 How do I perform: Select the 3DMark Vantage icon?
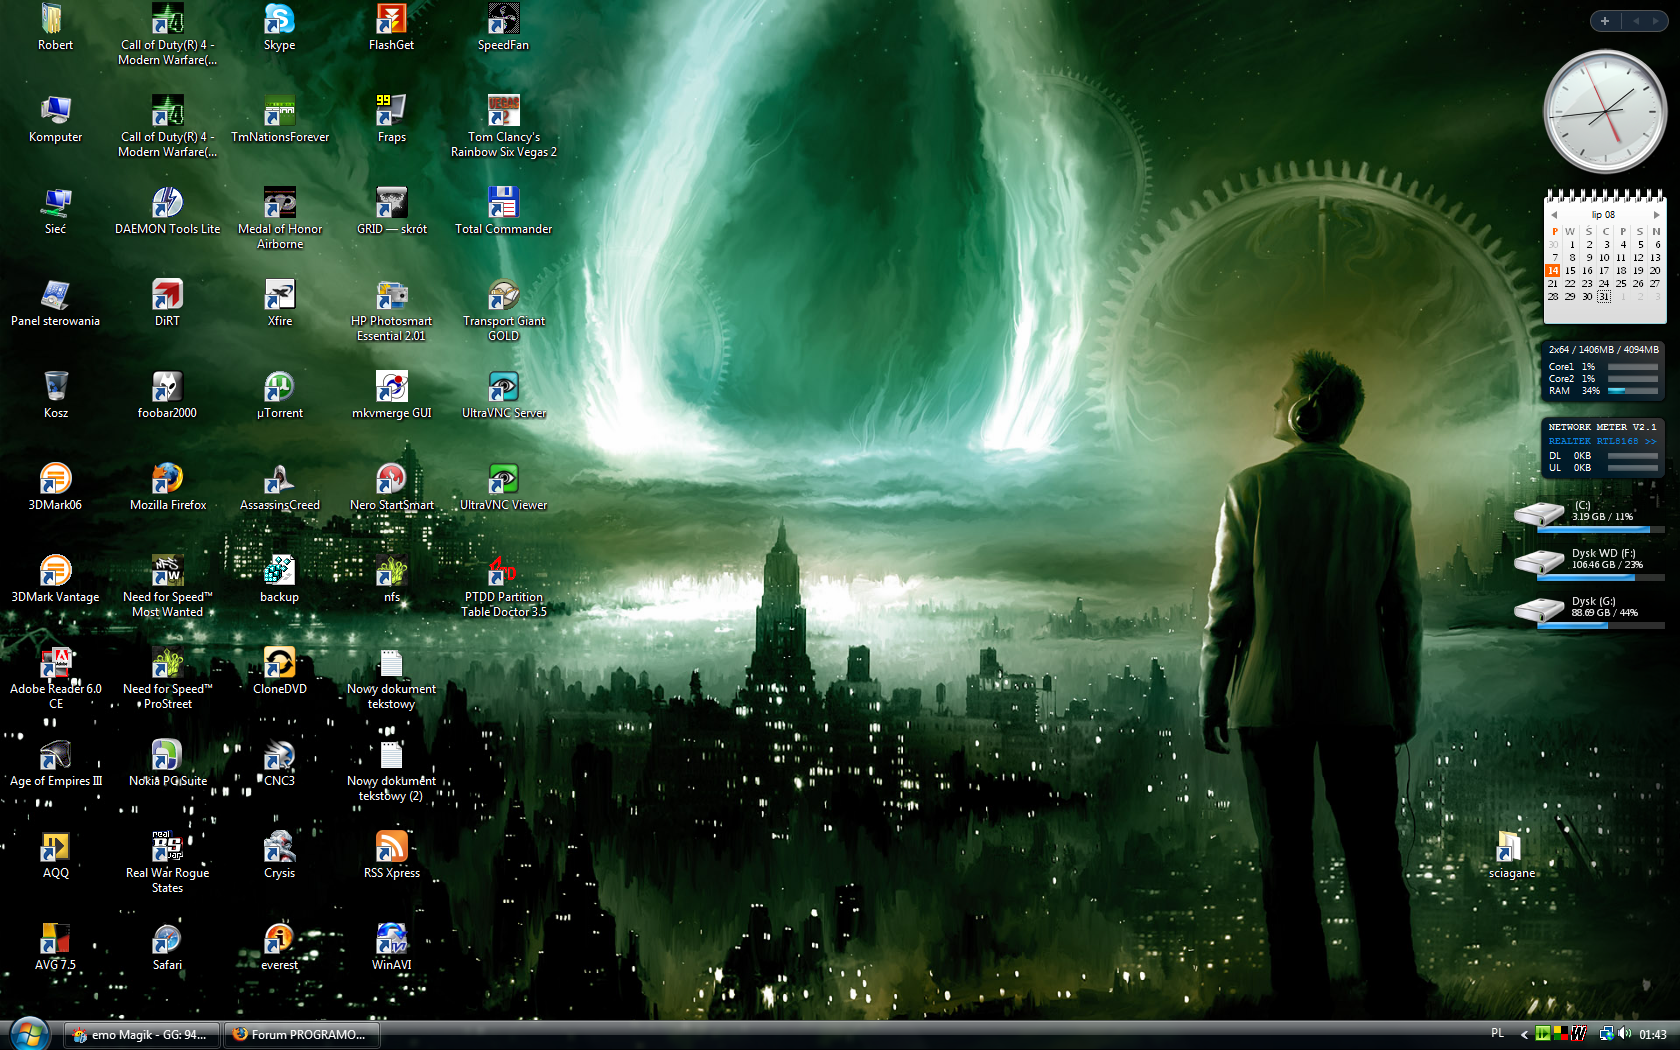pos(55,580)
